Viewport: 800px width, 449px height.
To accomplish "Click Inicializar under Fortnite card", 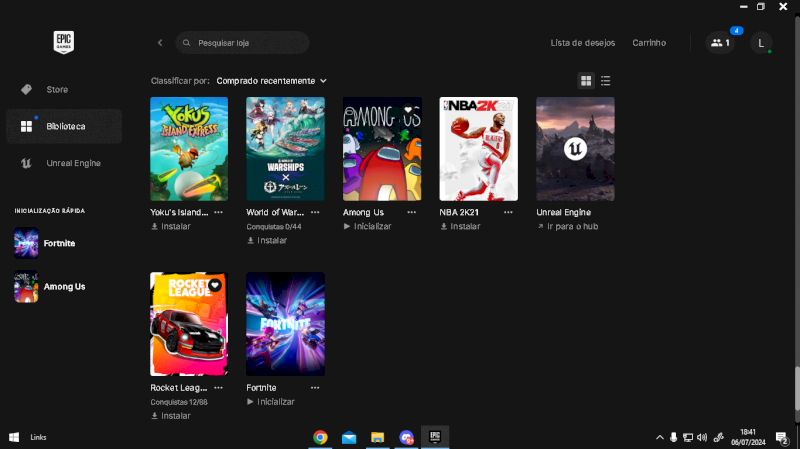I will tap(271, 402).
